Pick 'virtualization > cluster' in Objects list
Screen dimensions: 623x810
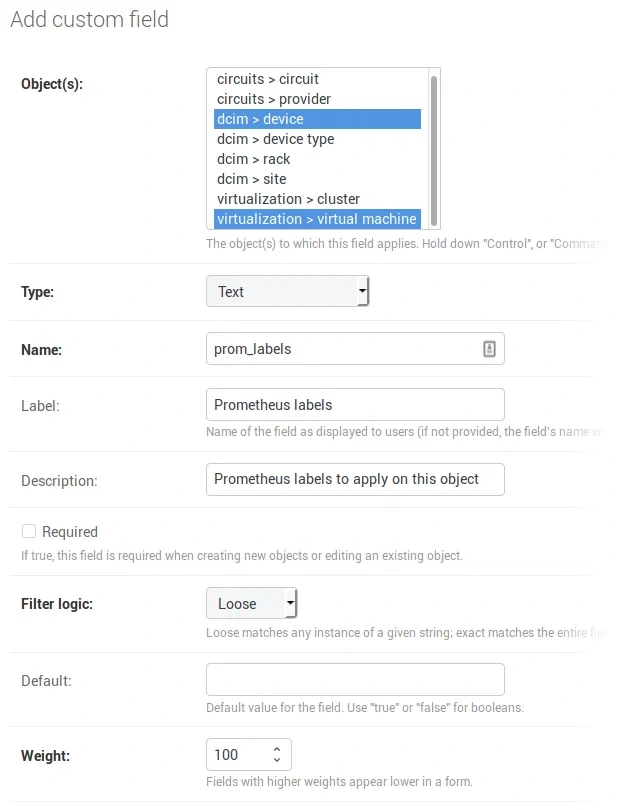tap(288, 199)
